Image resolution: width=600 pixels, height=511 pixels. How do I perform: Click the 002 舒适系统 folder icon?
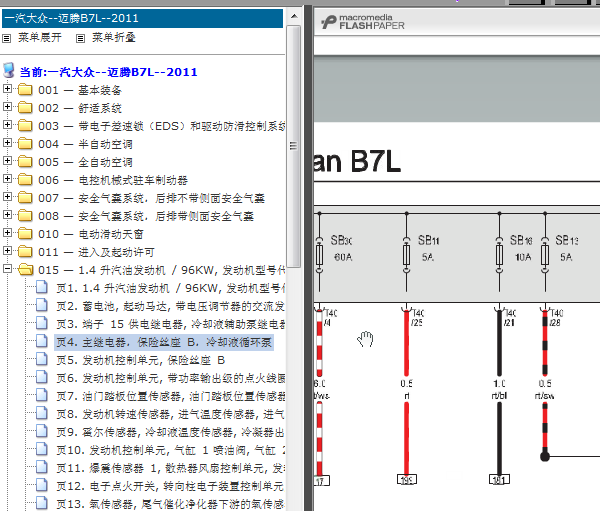tap(25, 108)
